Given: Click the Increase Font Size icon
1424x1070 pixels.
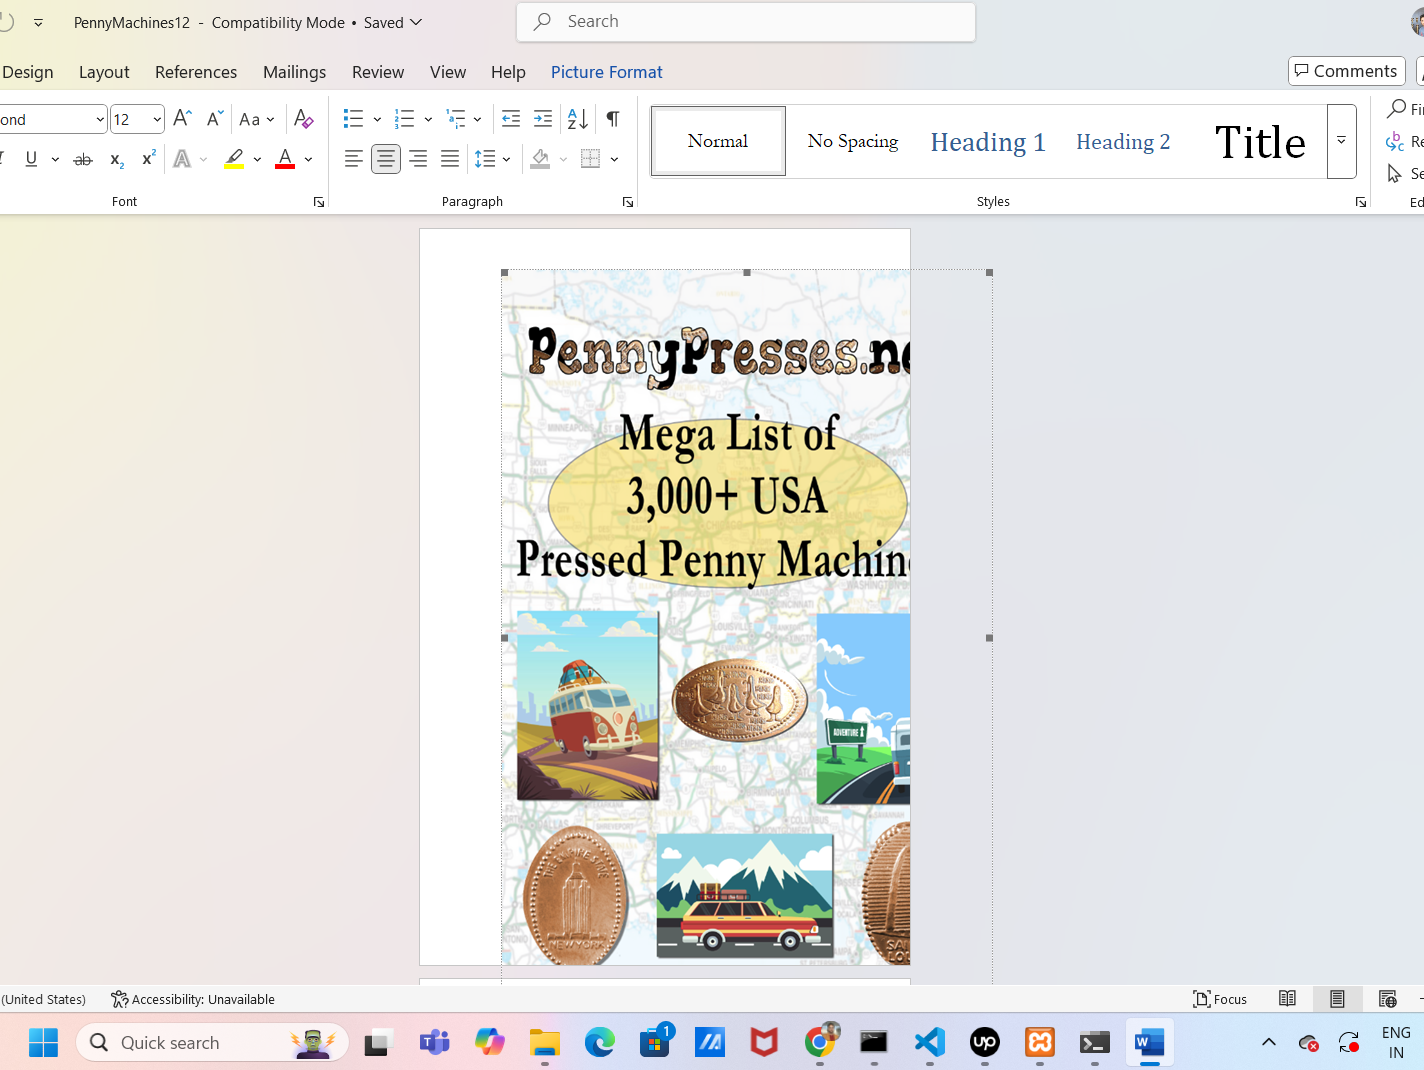Looking at the screenshot, I should point(182,119).
